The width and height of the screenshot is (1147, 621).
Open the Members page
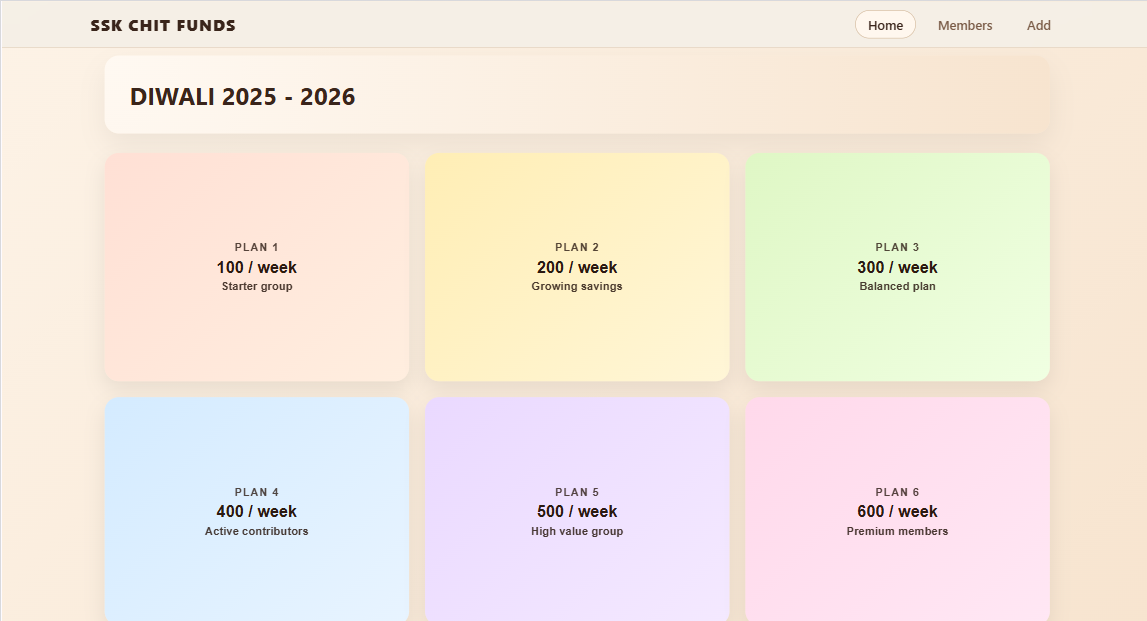pyautogui.click(x=965, y=25)
